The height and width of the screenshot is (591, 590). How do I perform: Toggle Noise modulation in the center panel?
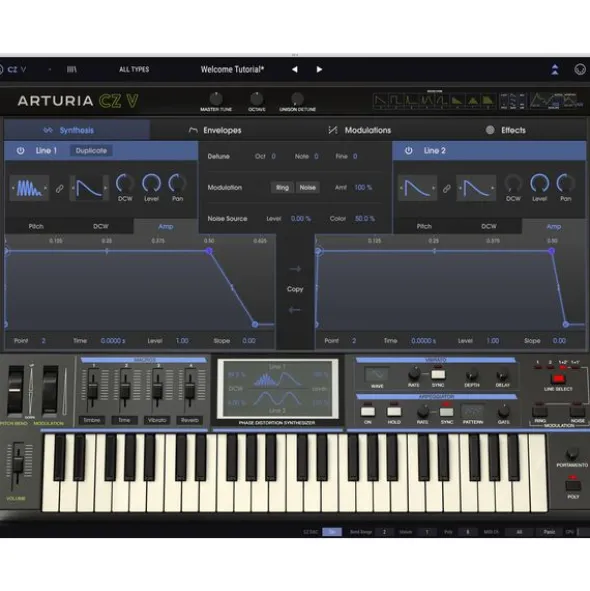pyautogui.click(x=308, y=187)
